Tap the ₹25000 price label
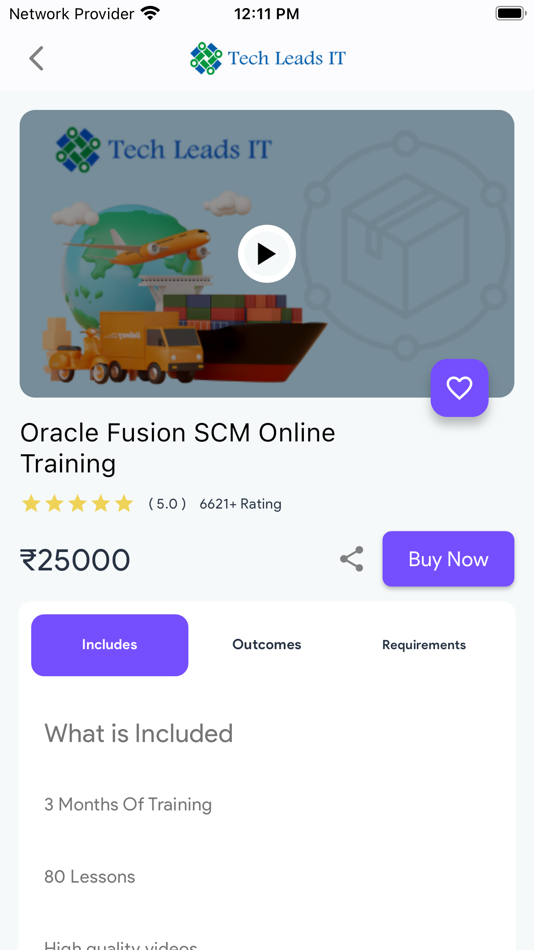Viewport: 534px width, 950px height. [75, 560]
